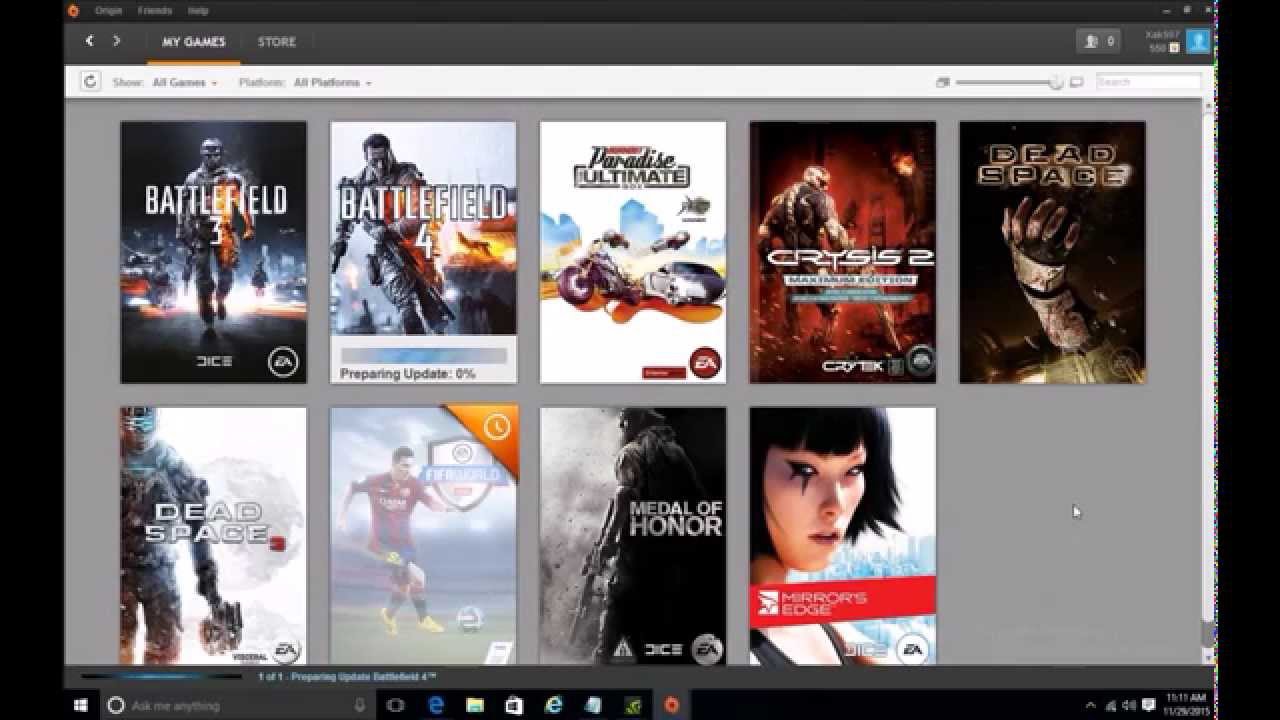Go forward with the right arrow
Viewport: 1280px width, 720px height.
click(116, 41)
